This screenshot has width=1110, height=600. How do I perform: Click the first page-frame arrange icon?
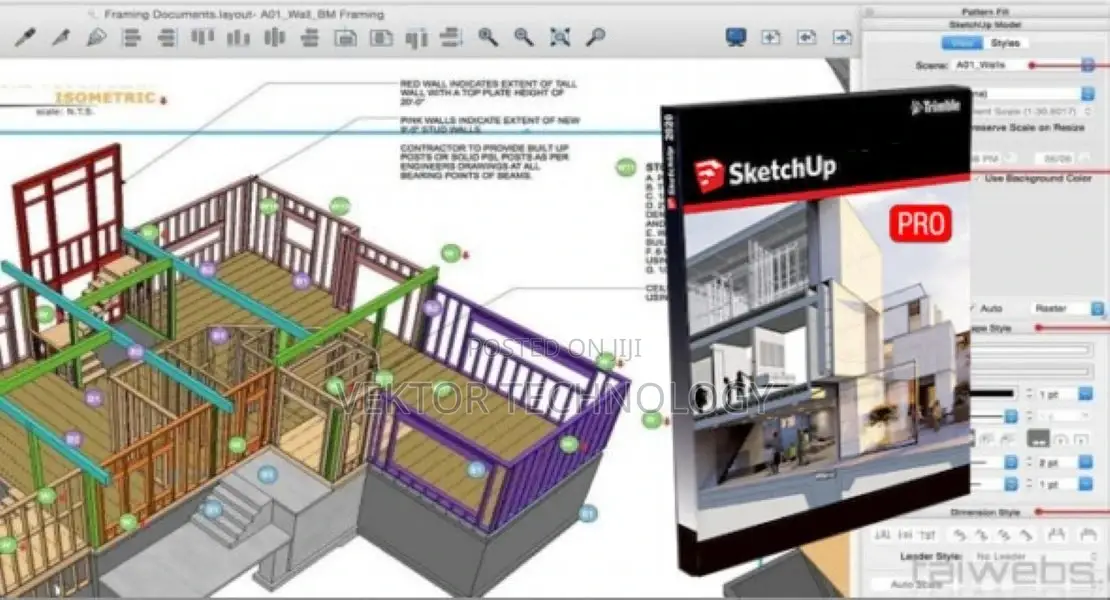pyautogui.click(x=345, y=37)
